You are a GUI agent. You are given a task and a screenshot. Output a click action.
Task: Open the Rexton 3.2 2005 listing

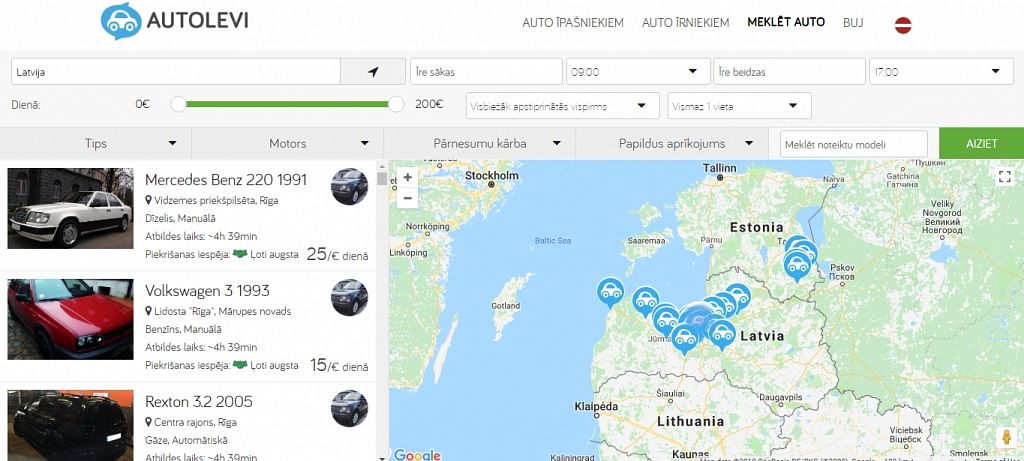tap(199, 402)
